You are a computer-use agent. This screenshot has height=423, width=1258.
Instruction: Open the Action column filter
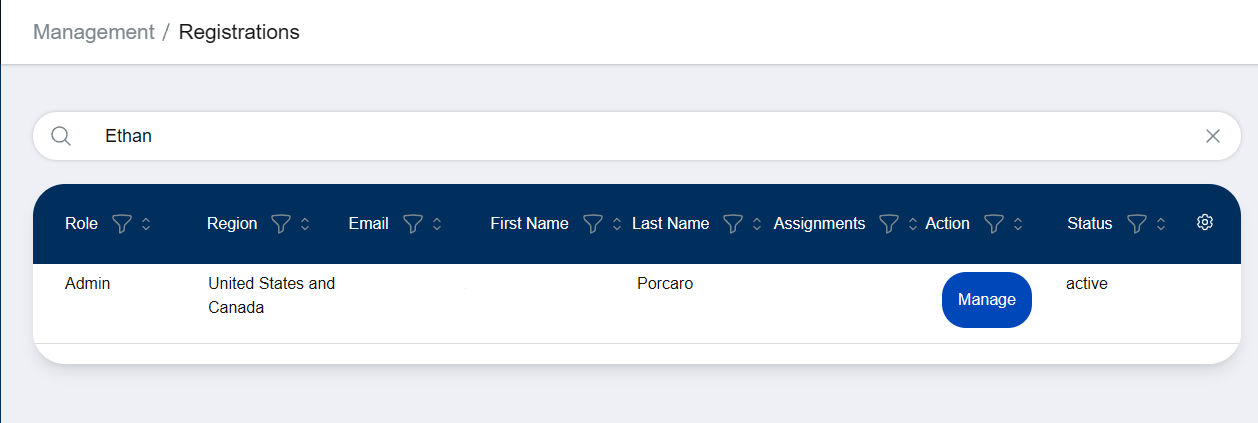click(x=993, y=224)
